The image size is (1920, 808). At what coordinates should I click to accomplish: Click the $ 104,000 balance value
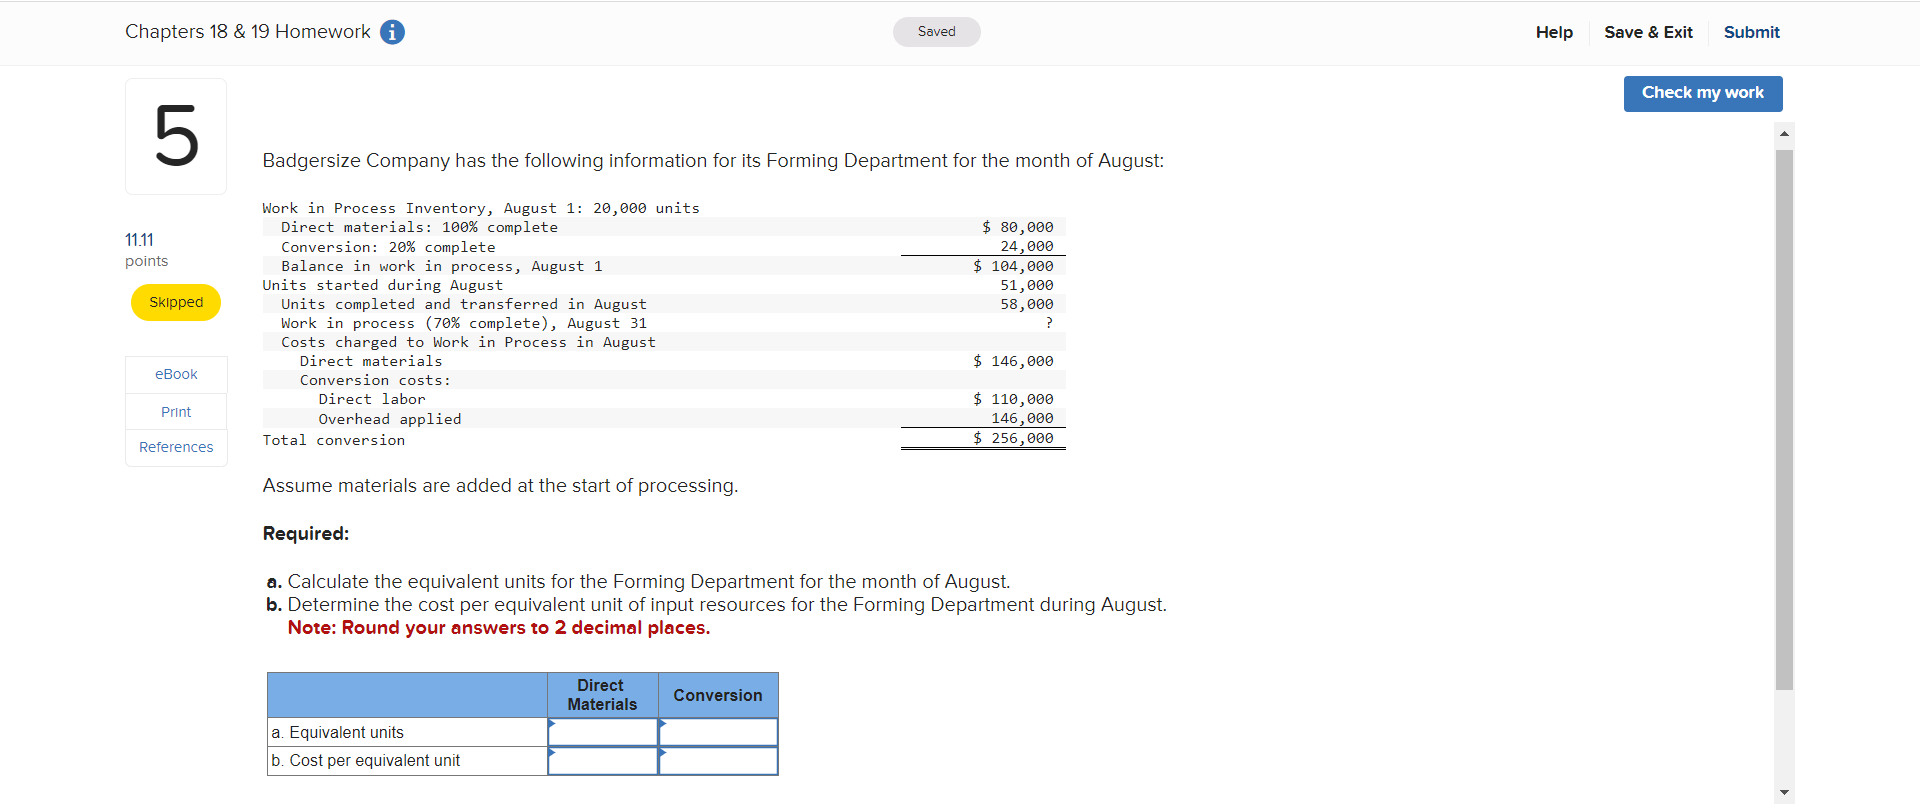[1013, 266]
